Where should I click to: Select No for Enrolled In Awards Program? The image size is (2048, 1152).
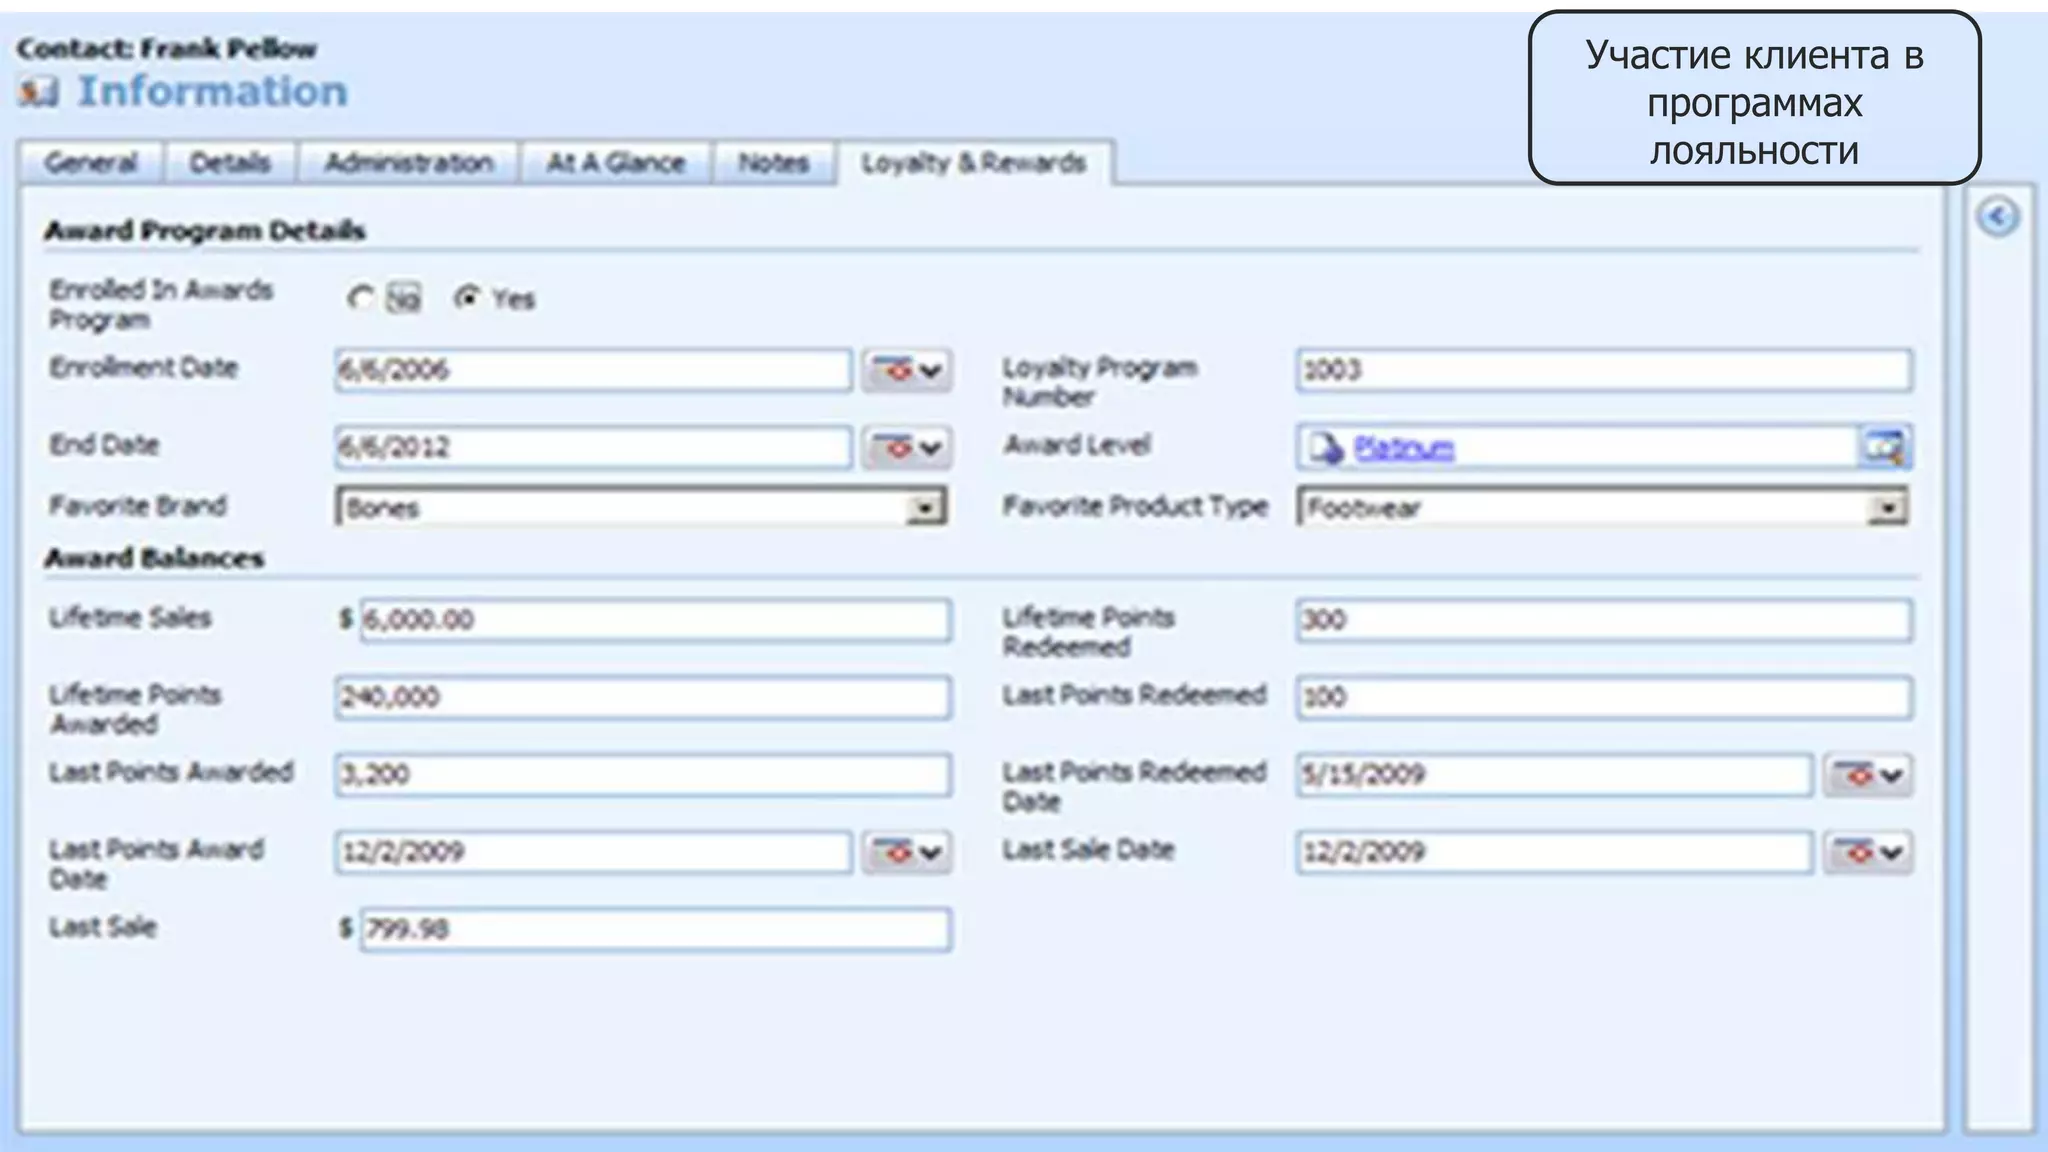pyautogui.click(x=360, y=298)
